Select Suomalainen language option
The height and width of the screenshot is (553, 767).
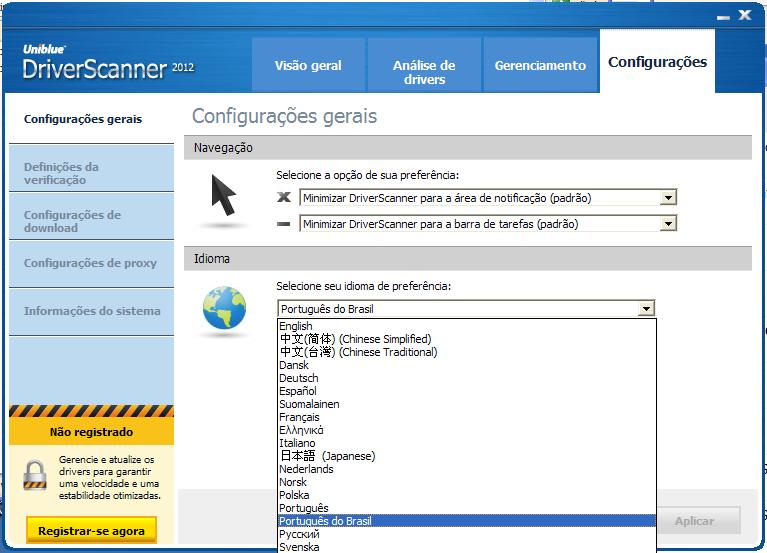coord(467,404)
